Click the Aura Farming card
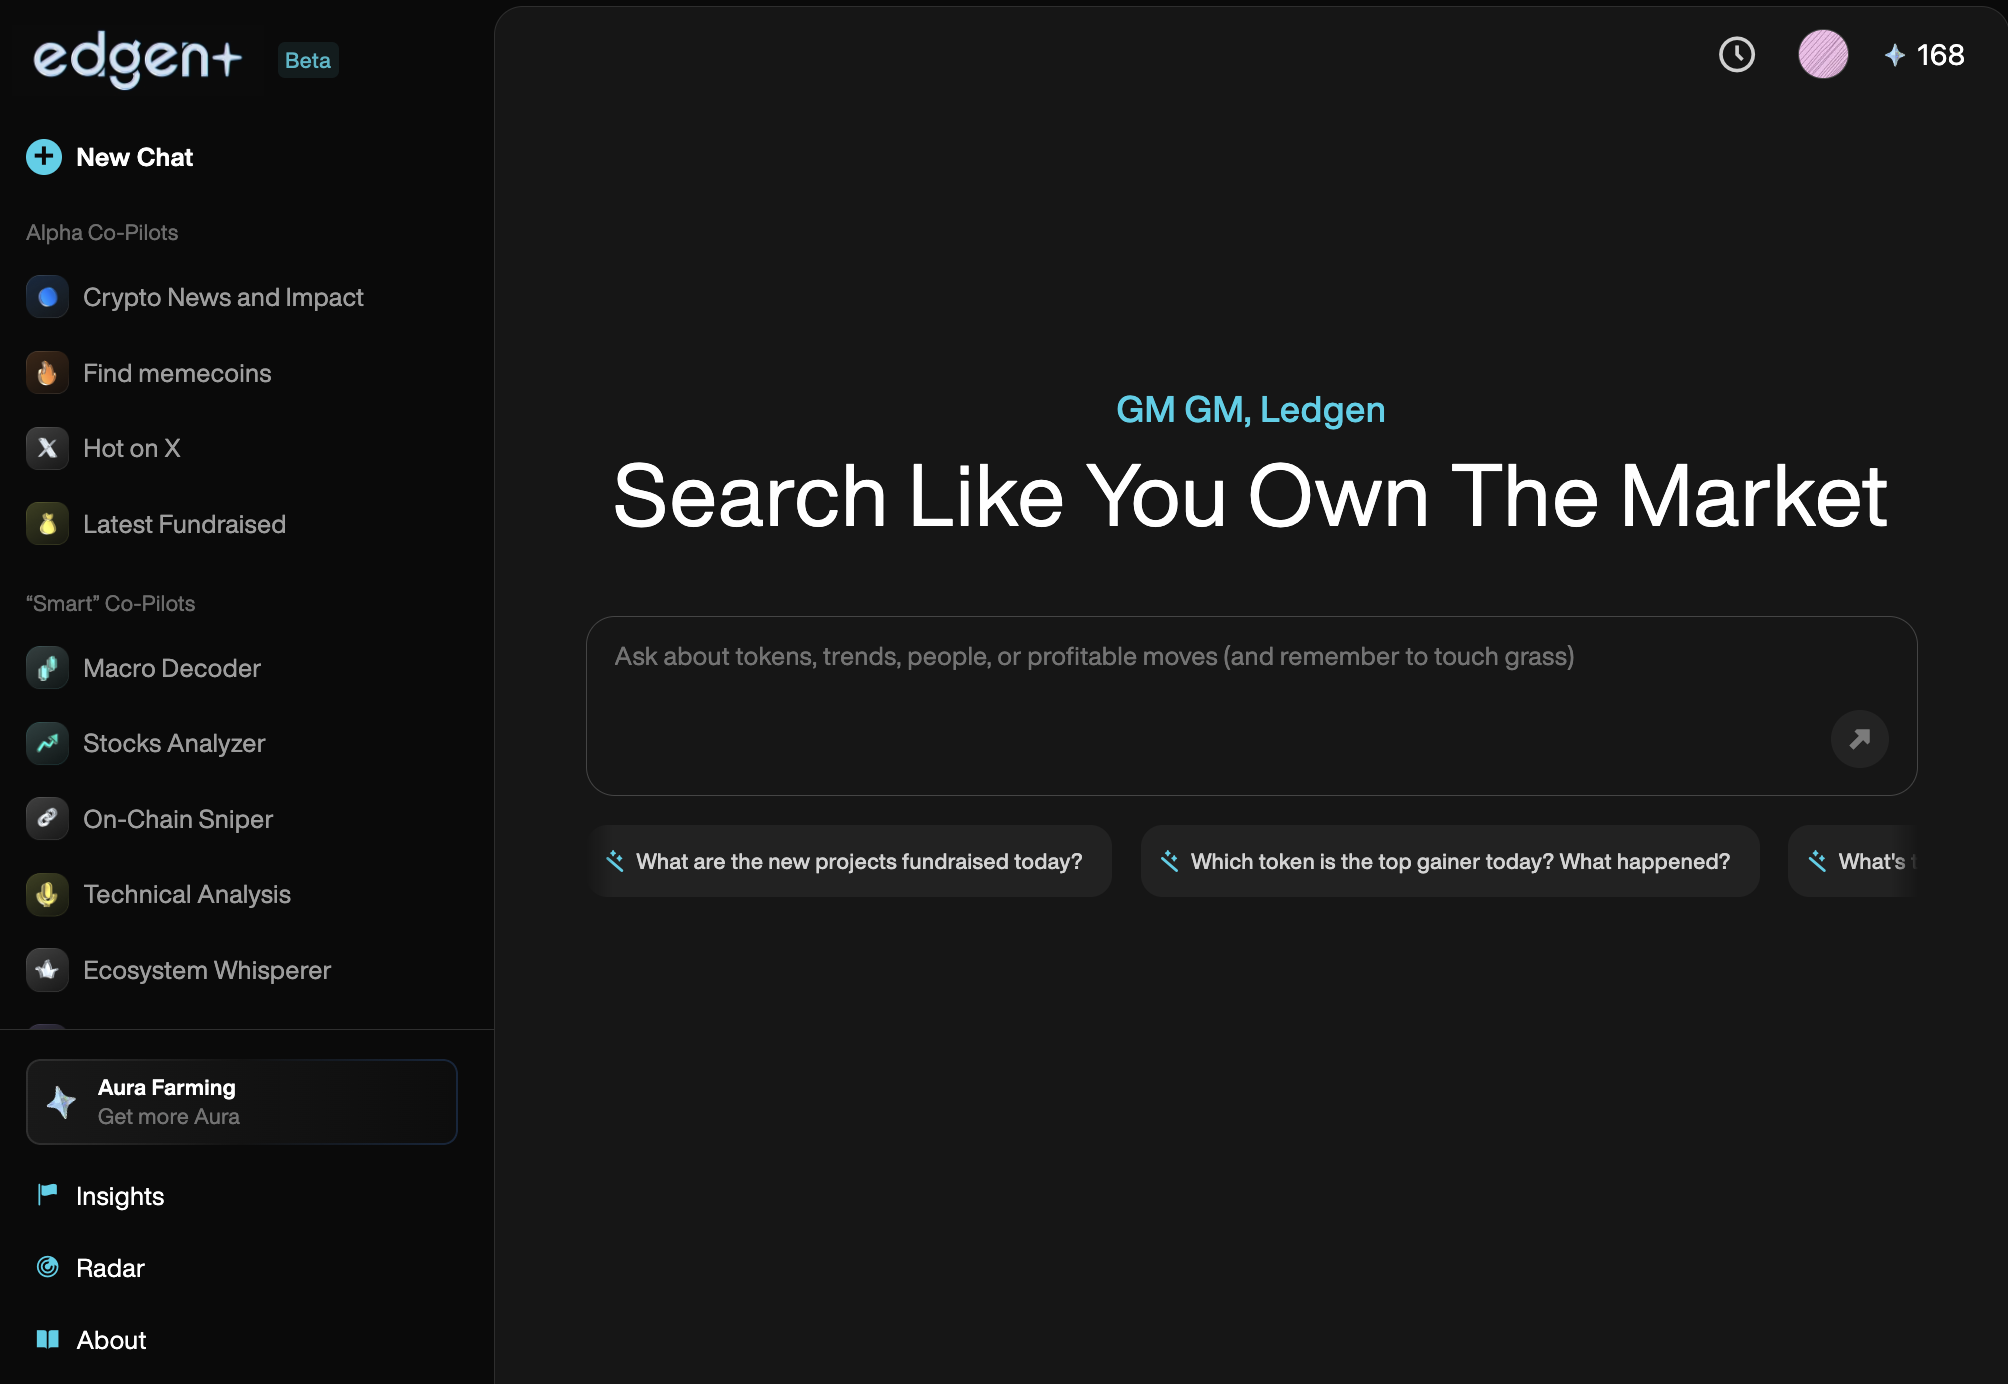2008x1384 pixels. click(241, 1101)
